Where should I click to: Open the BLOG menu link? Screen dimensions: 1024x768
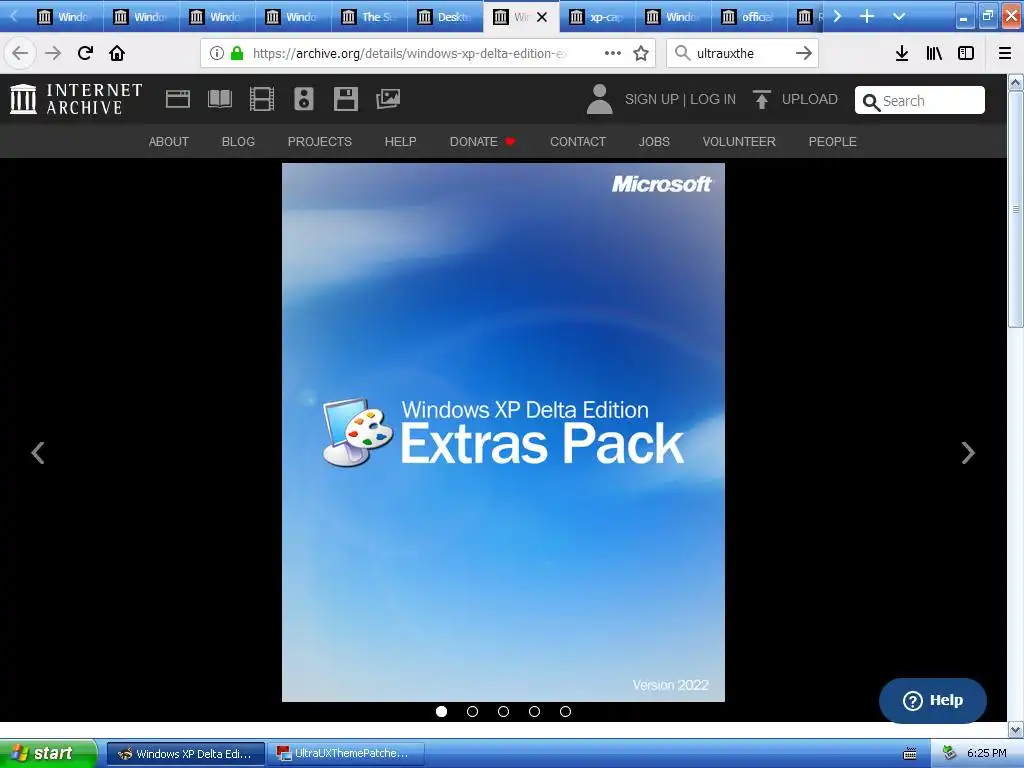(238, 142)
